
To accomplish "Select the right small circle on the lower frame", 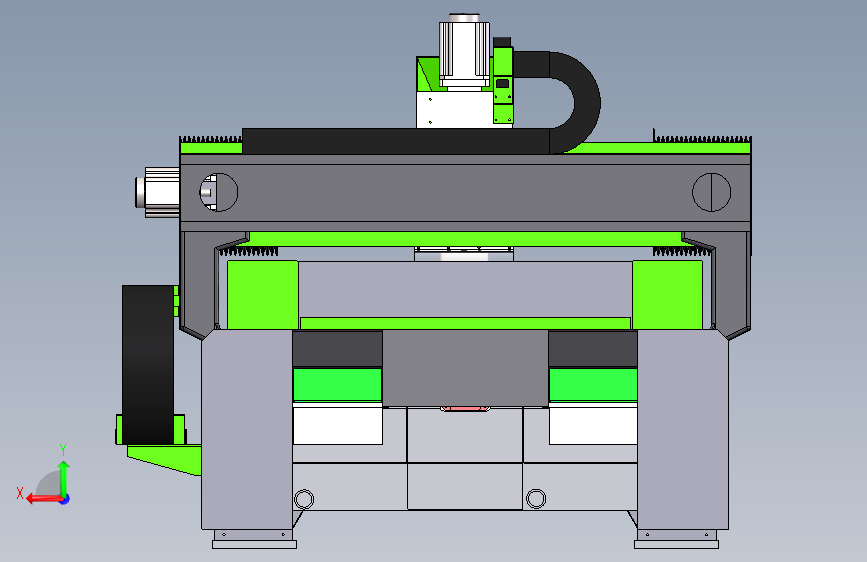I will click(x=536, y=499).
